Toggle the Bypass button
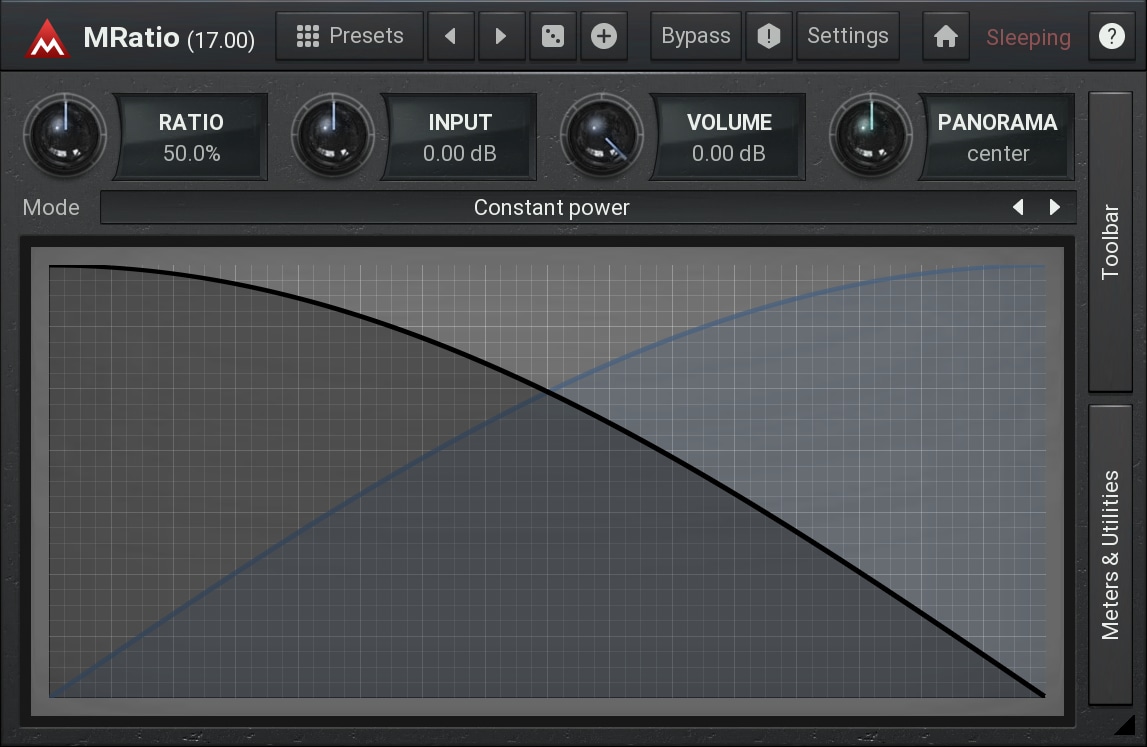The height and width of the screenshot is (747, 1147). tap(696, 37)
